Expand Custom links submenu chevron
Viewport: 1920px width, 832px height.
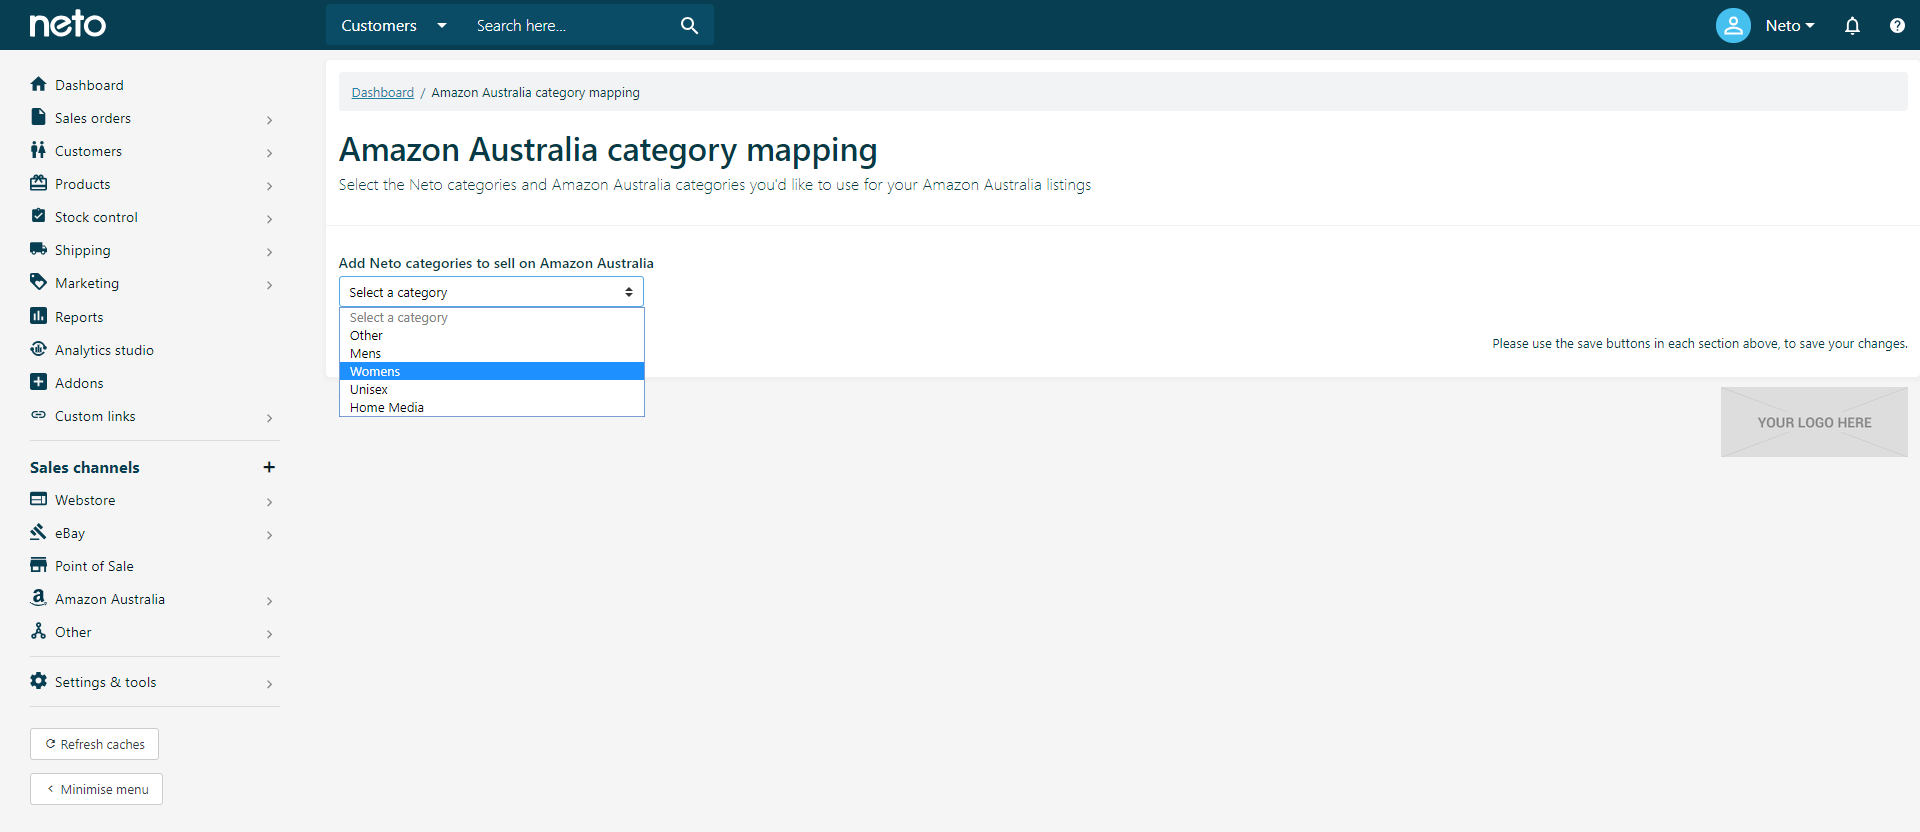click(269, 417)
